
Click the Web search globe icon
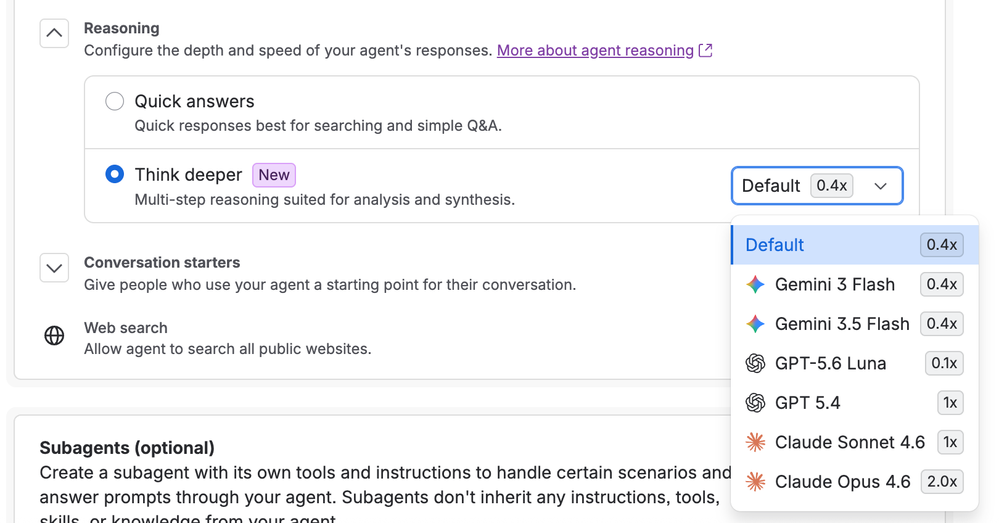click(54, 335)
